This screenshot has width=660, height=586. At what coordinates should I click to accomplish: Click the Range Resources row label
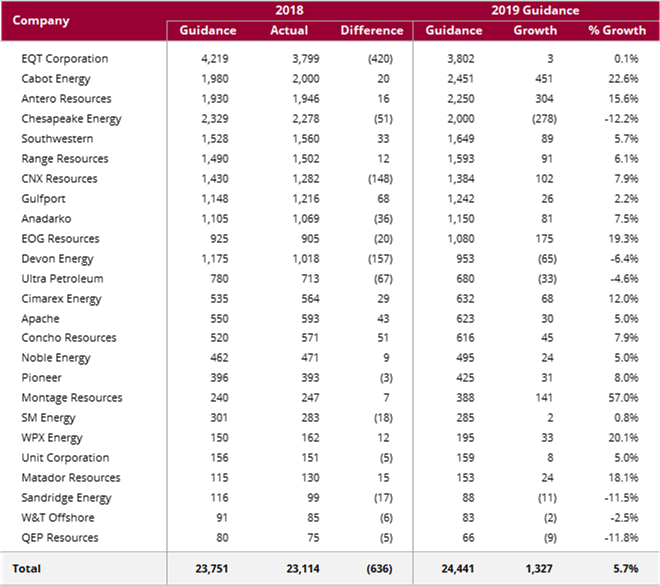(x=65, y=159)
